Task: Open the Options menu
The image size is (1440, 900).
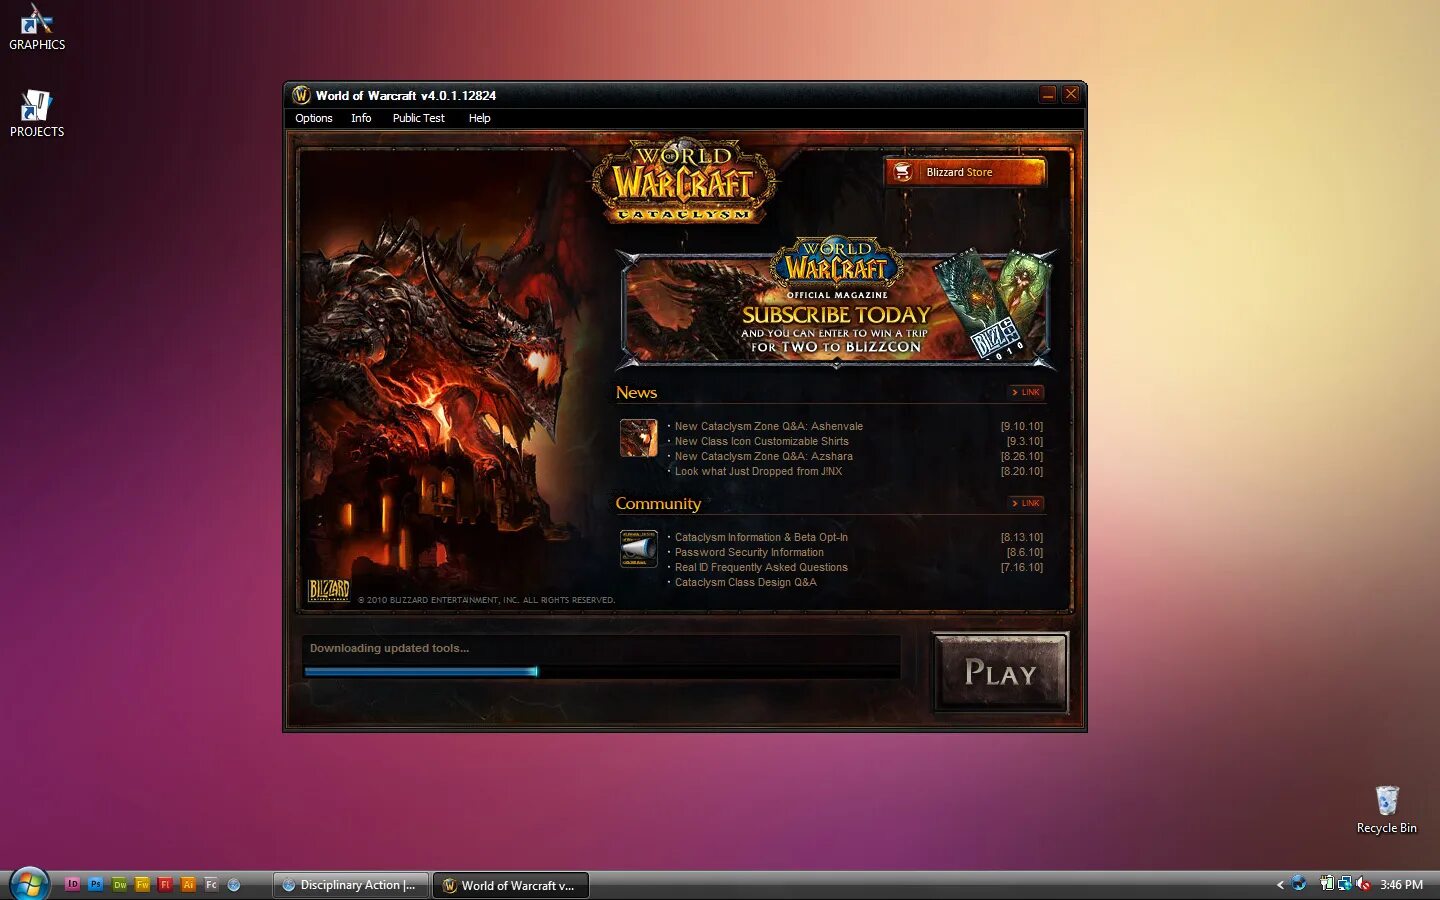Action: tap(313, 118)
